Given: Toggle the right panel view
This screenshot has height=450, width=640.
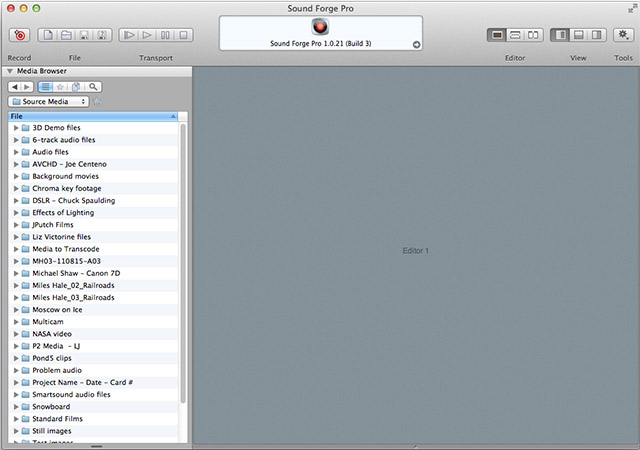Looking at the screenshot, I should point(597,35).
